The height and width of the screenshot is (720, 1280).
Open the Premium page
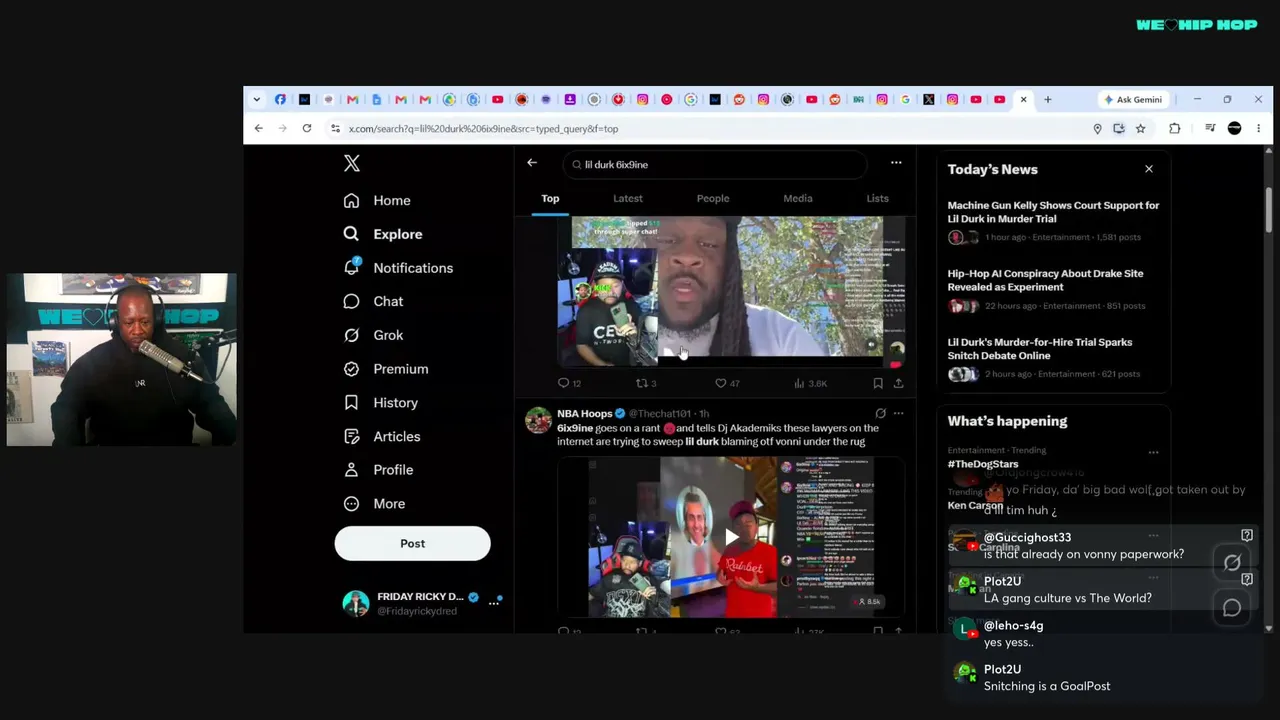click(386, 369)
